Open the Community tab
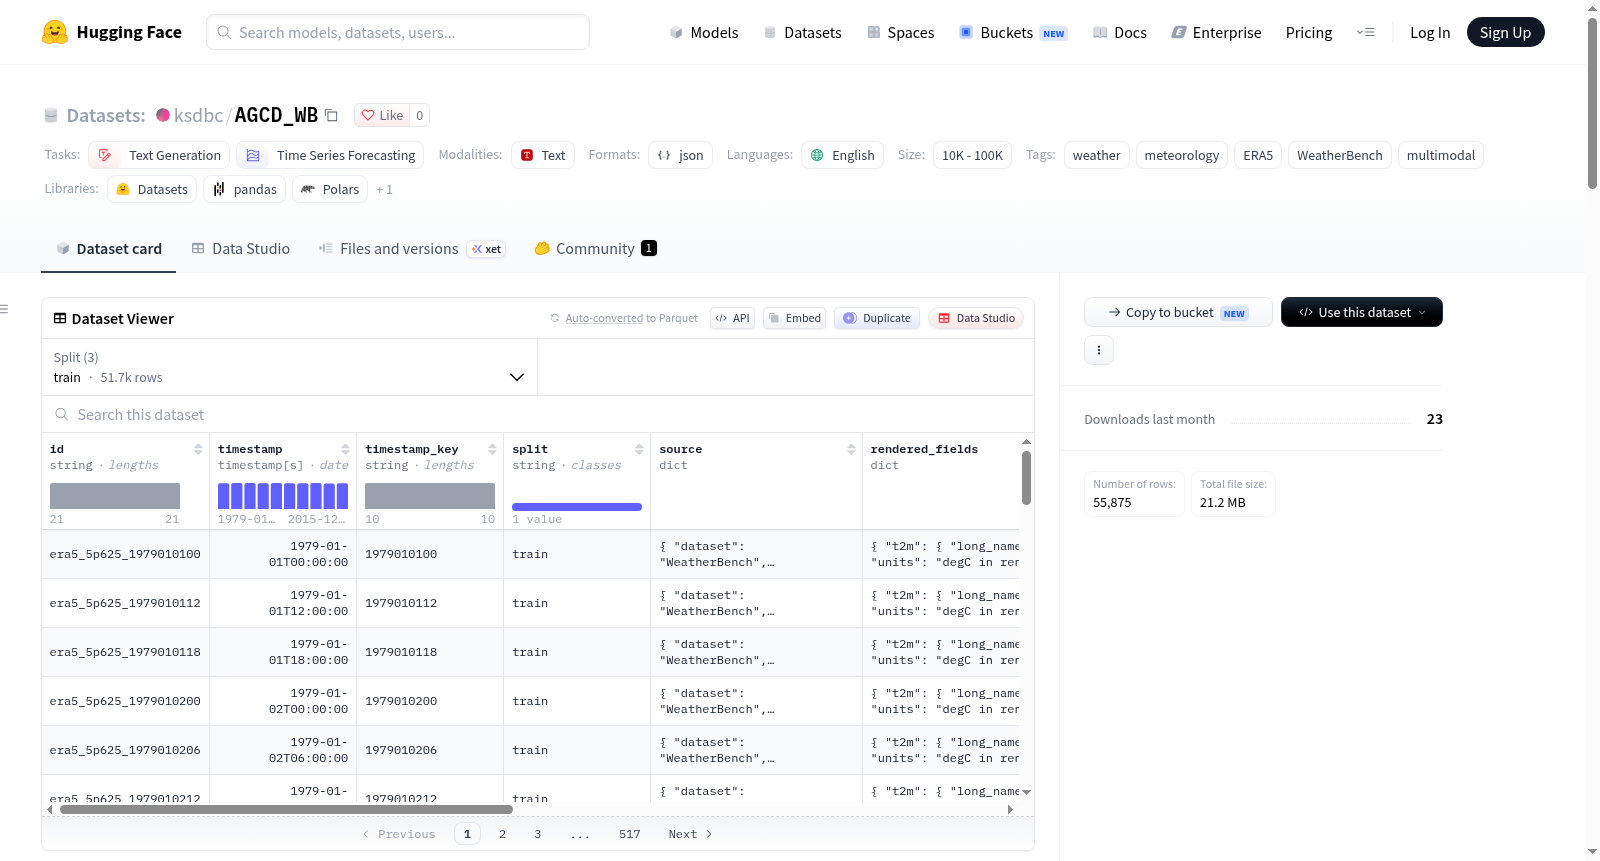The width and height of the screenshot is (1600, 861). pyautogui.click(x=596, y=249)
